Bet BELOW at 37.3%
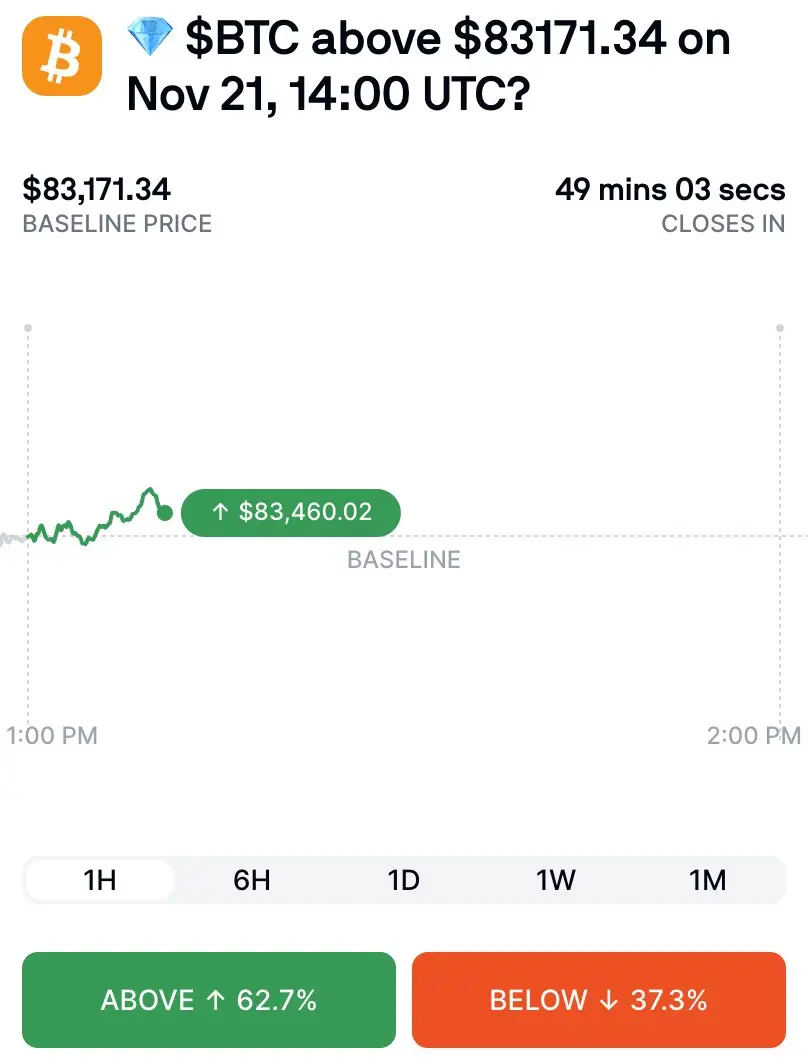This screenshot has width=808, height=1062. (599, 1000)
